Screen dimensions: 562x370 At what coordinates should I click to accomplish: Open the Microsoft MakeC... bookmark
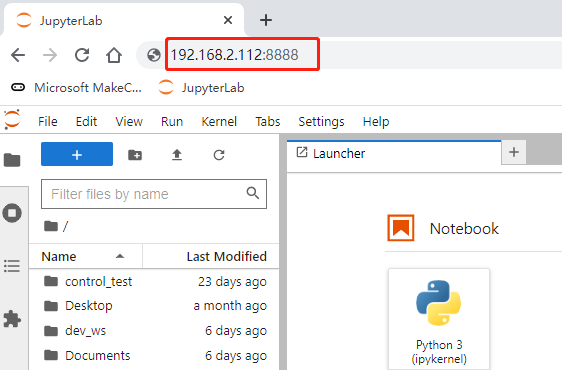(76, 88)
